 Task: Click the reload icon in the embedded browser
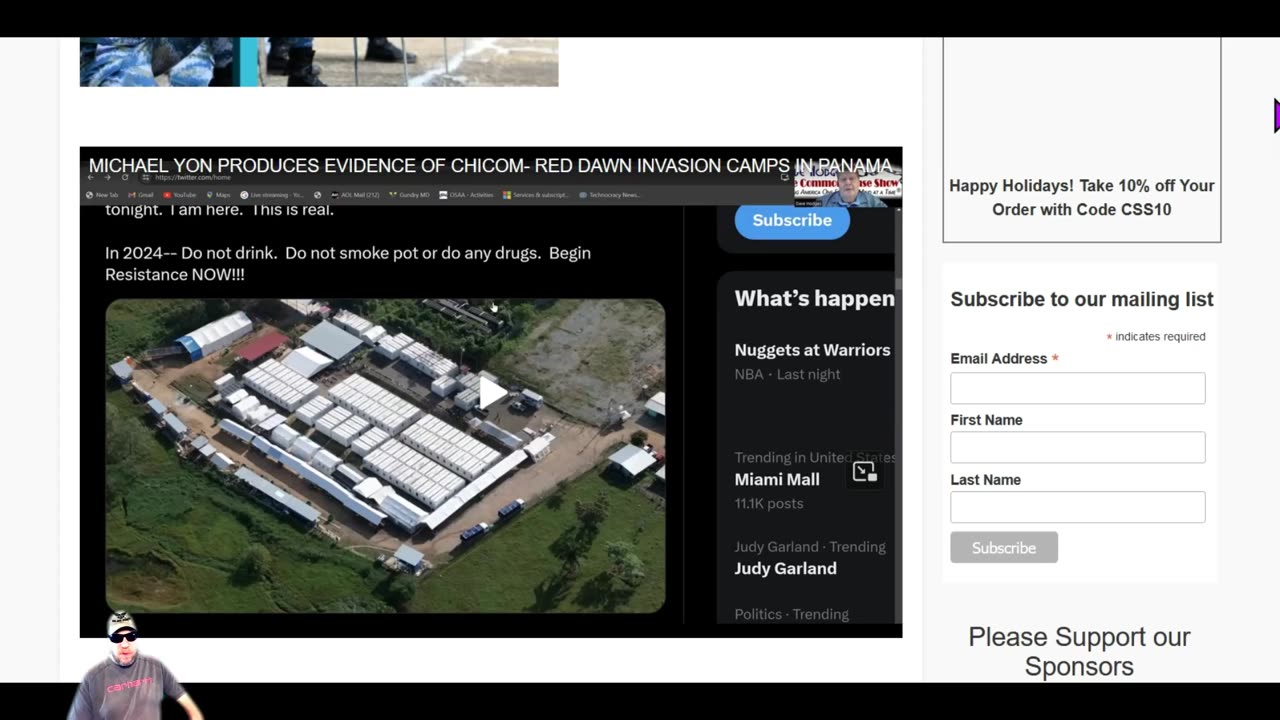[125, 178]
